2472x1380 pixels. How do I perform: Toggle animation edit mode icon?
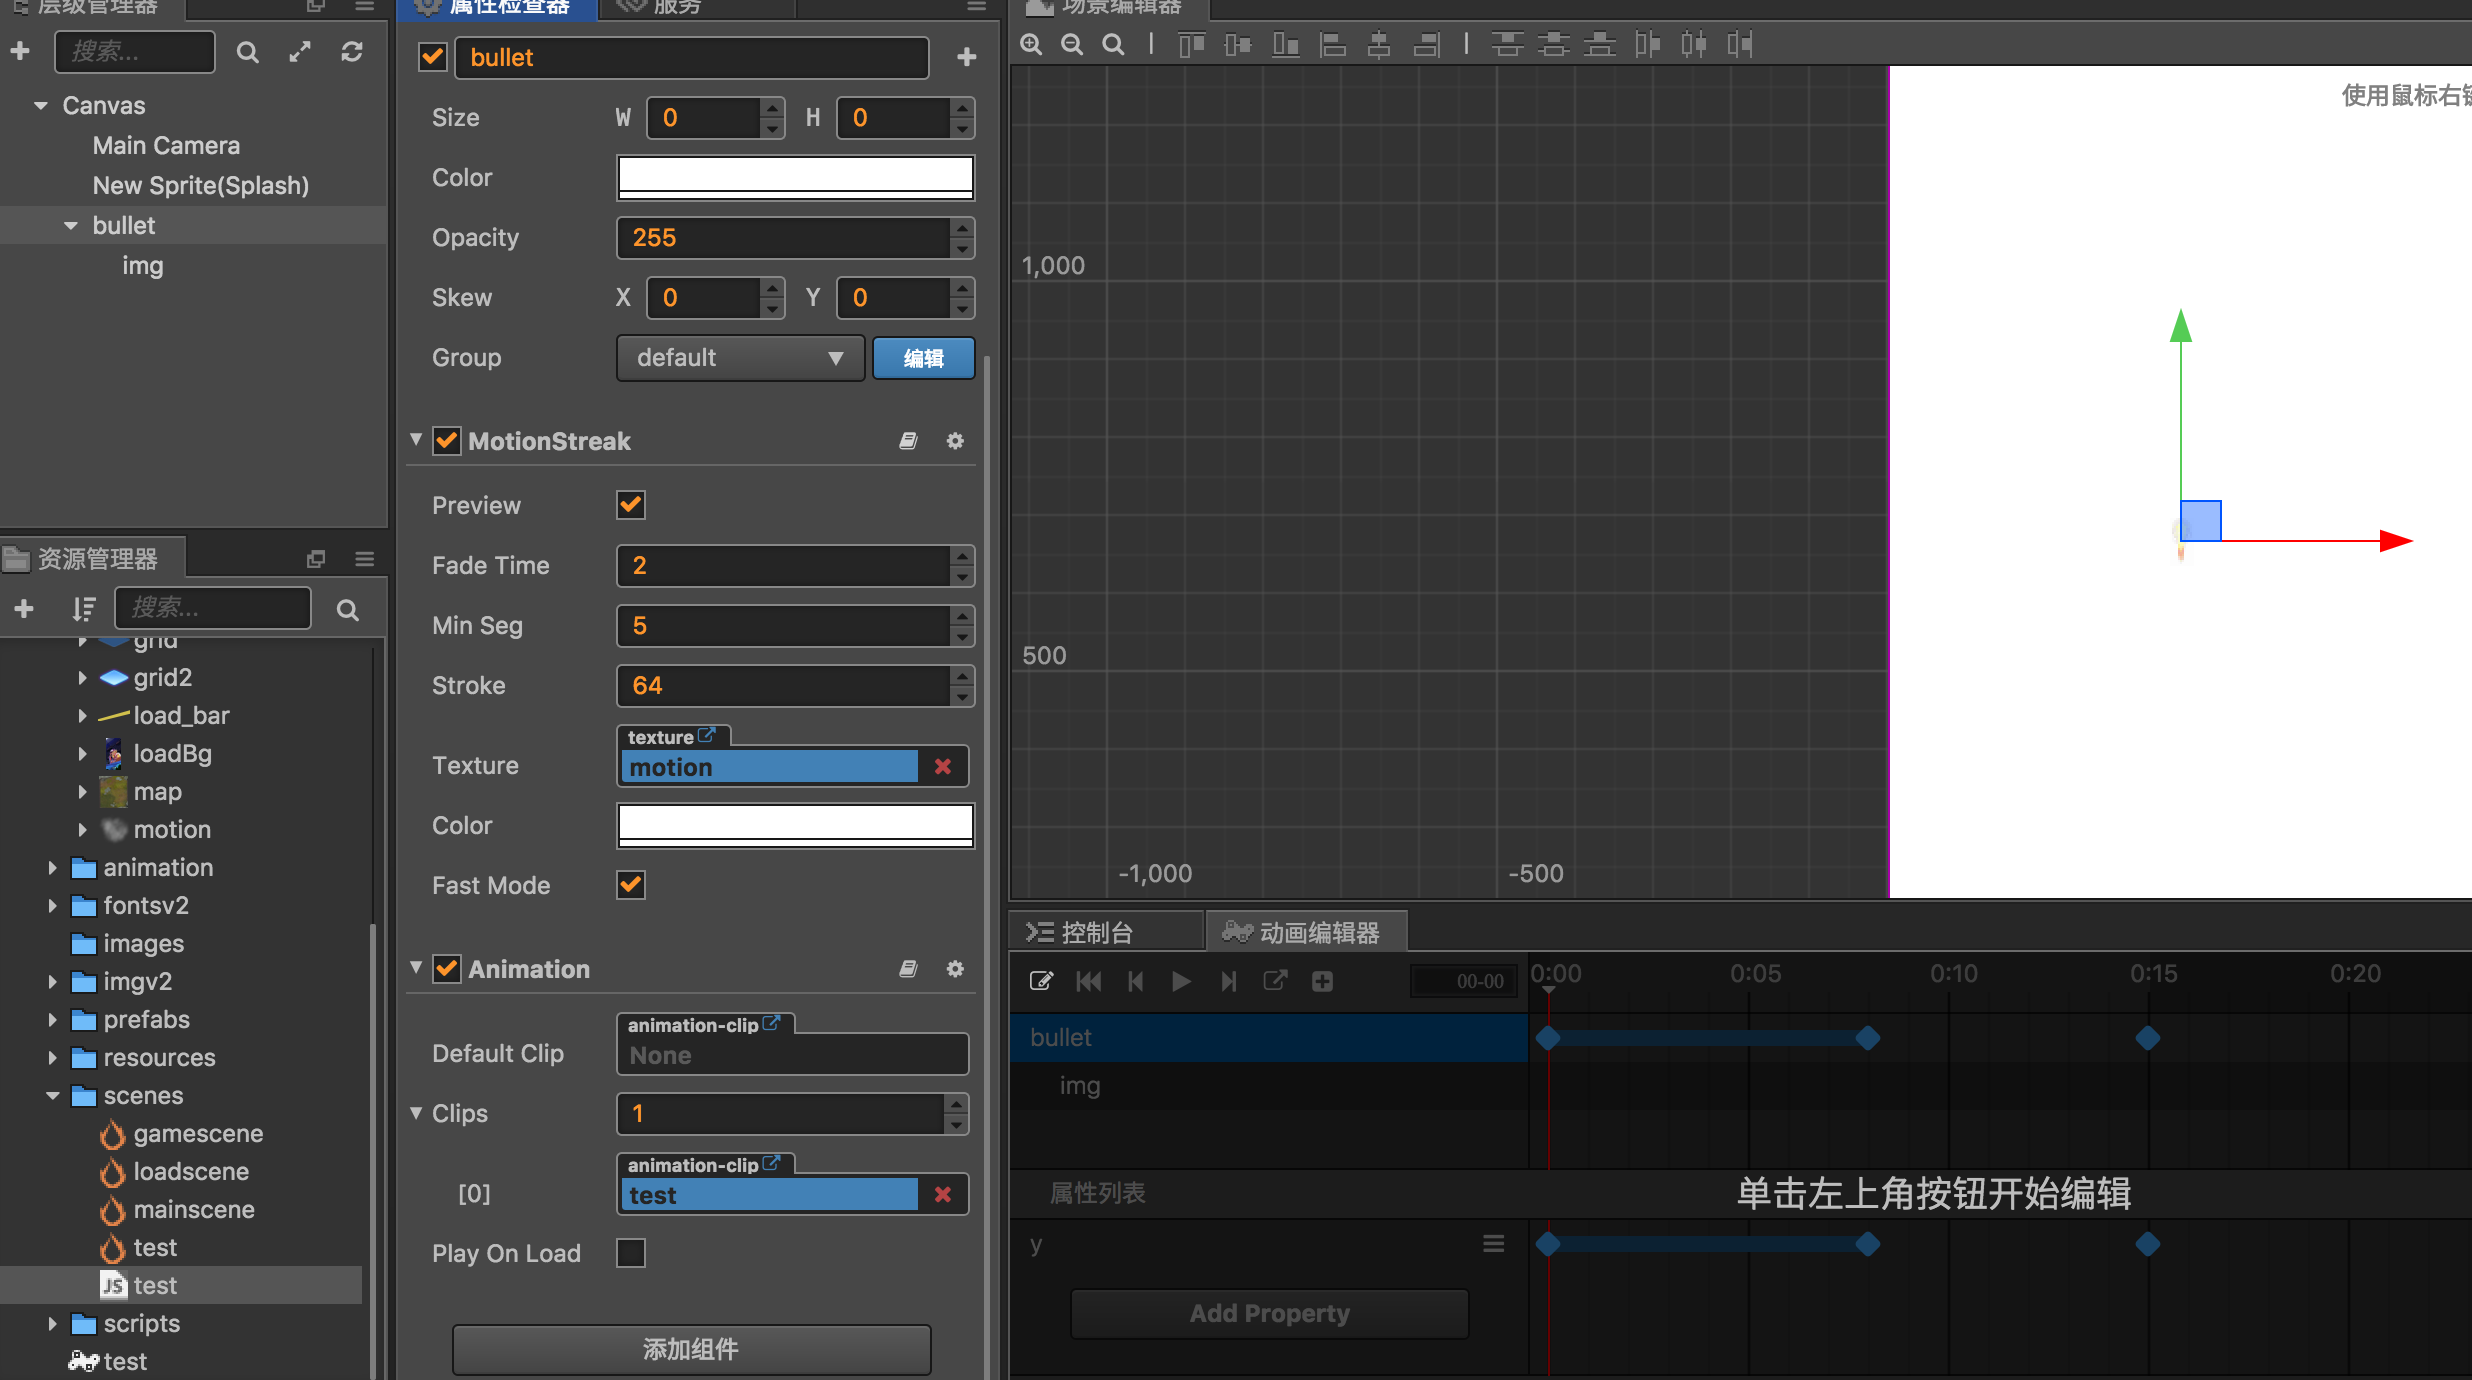1041,981
